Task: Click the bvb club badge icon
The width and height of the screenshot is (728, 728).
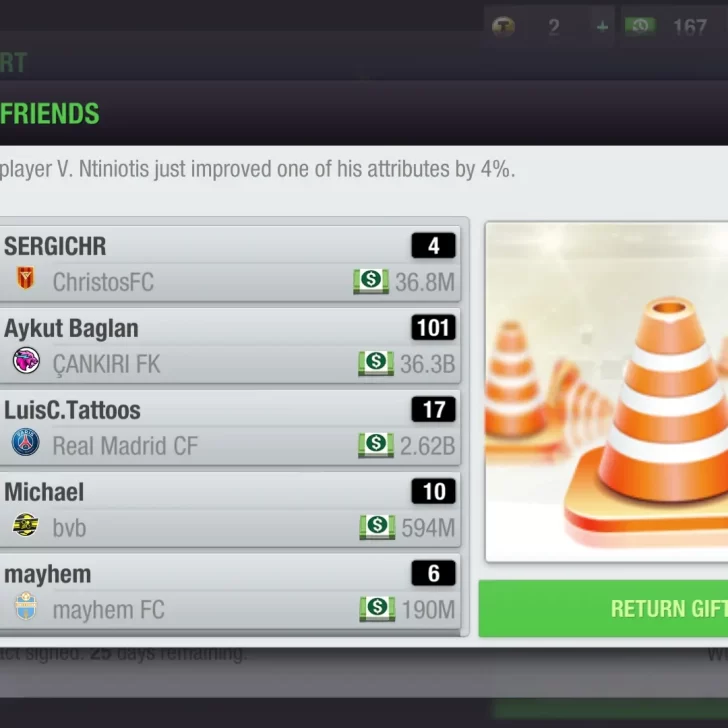Action: tap(25, 525)
